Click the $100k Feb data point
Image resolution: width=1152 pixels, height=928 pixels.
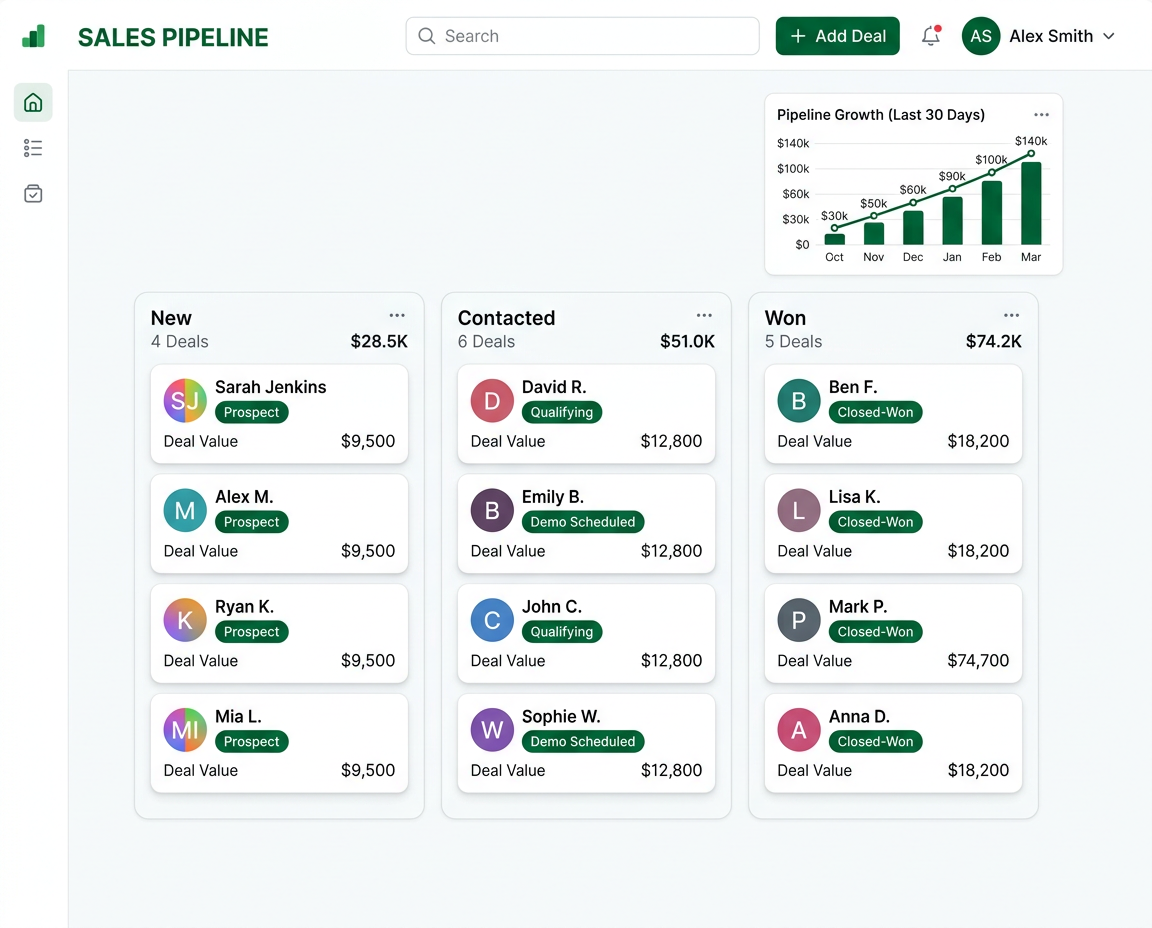(992, 172)
